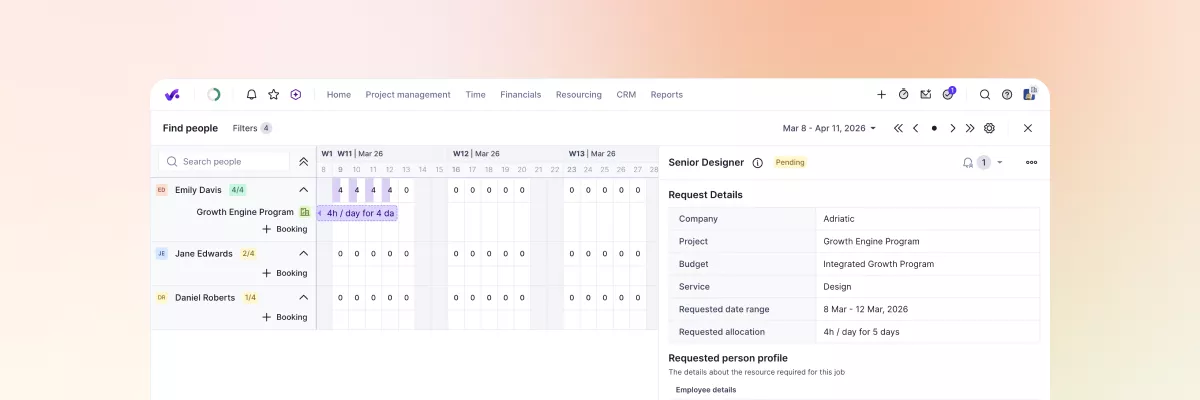Open the help question mark icon

pyautogui.click(x=1007, y=95)
